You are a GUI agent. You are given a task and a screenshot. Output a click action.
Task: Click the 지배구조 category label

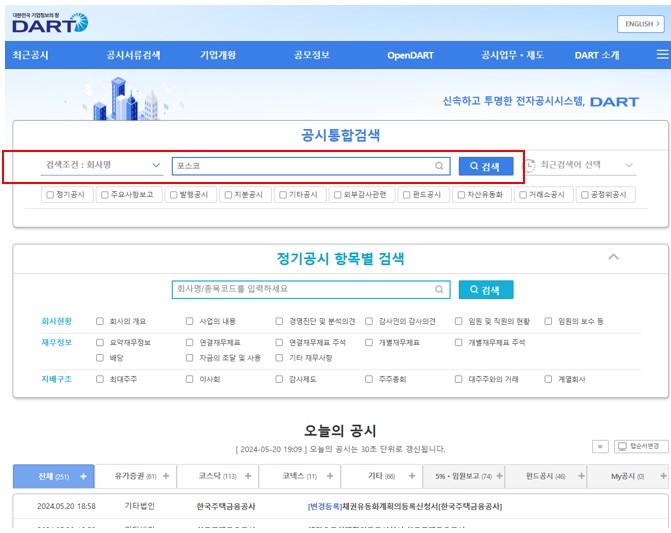[56, 379]
